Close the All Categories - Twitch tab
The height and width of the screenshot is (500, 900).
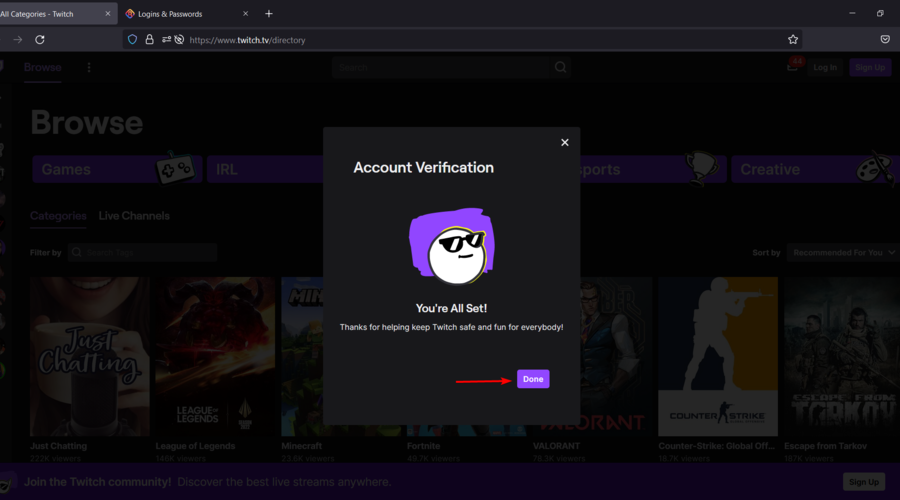(107, 14)
